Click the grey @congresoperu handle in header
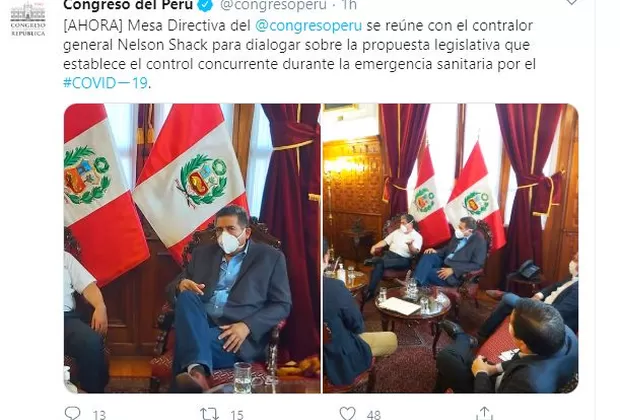 (273, 5)
